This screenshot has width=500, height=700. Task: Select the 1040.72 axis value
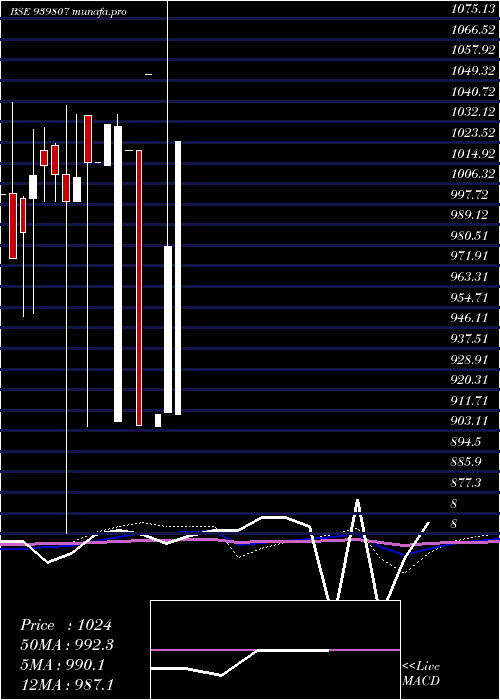tap(473, 92)
